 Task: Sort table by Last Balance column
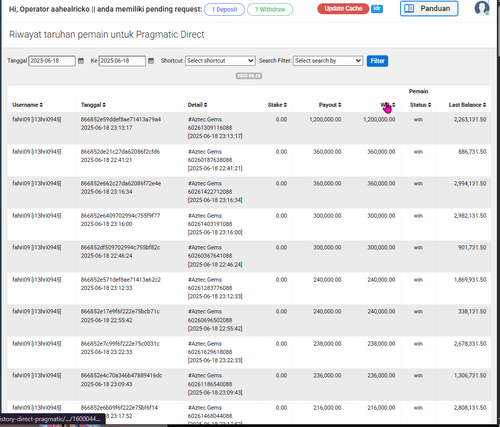[x=467, y=105]
